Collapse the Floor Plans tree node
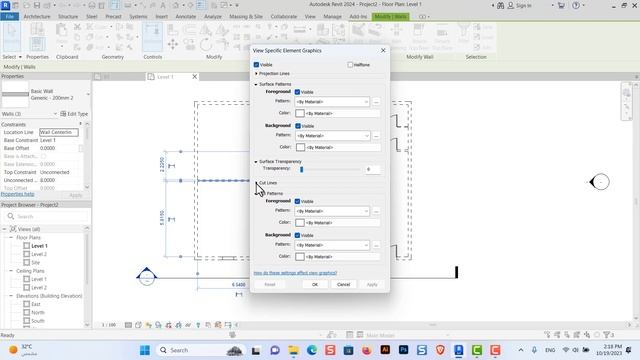The image size is (640, 360). click(x=11, y=237)
